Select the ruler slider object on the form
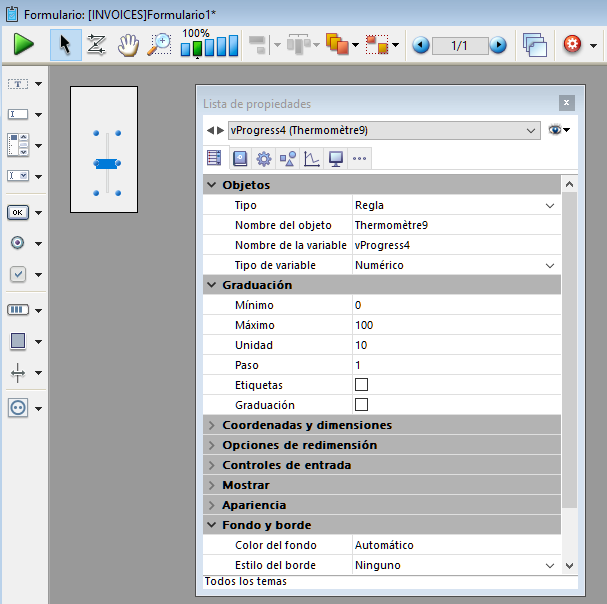 (106, 163)
